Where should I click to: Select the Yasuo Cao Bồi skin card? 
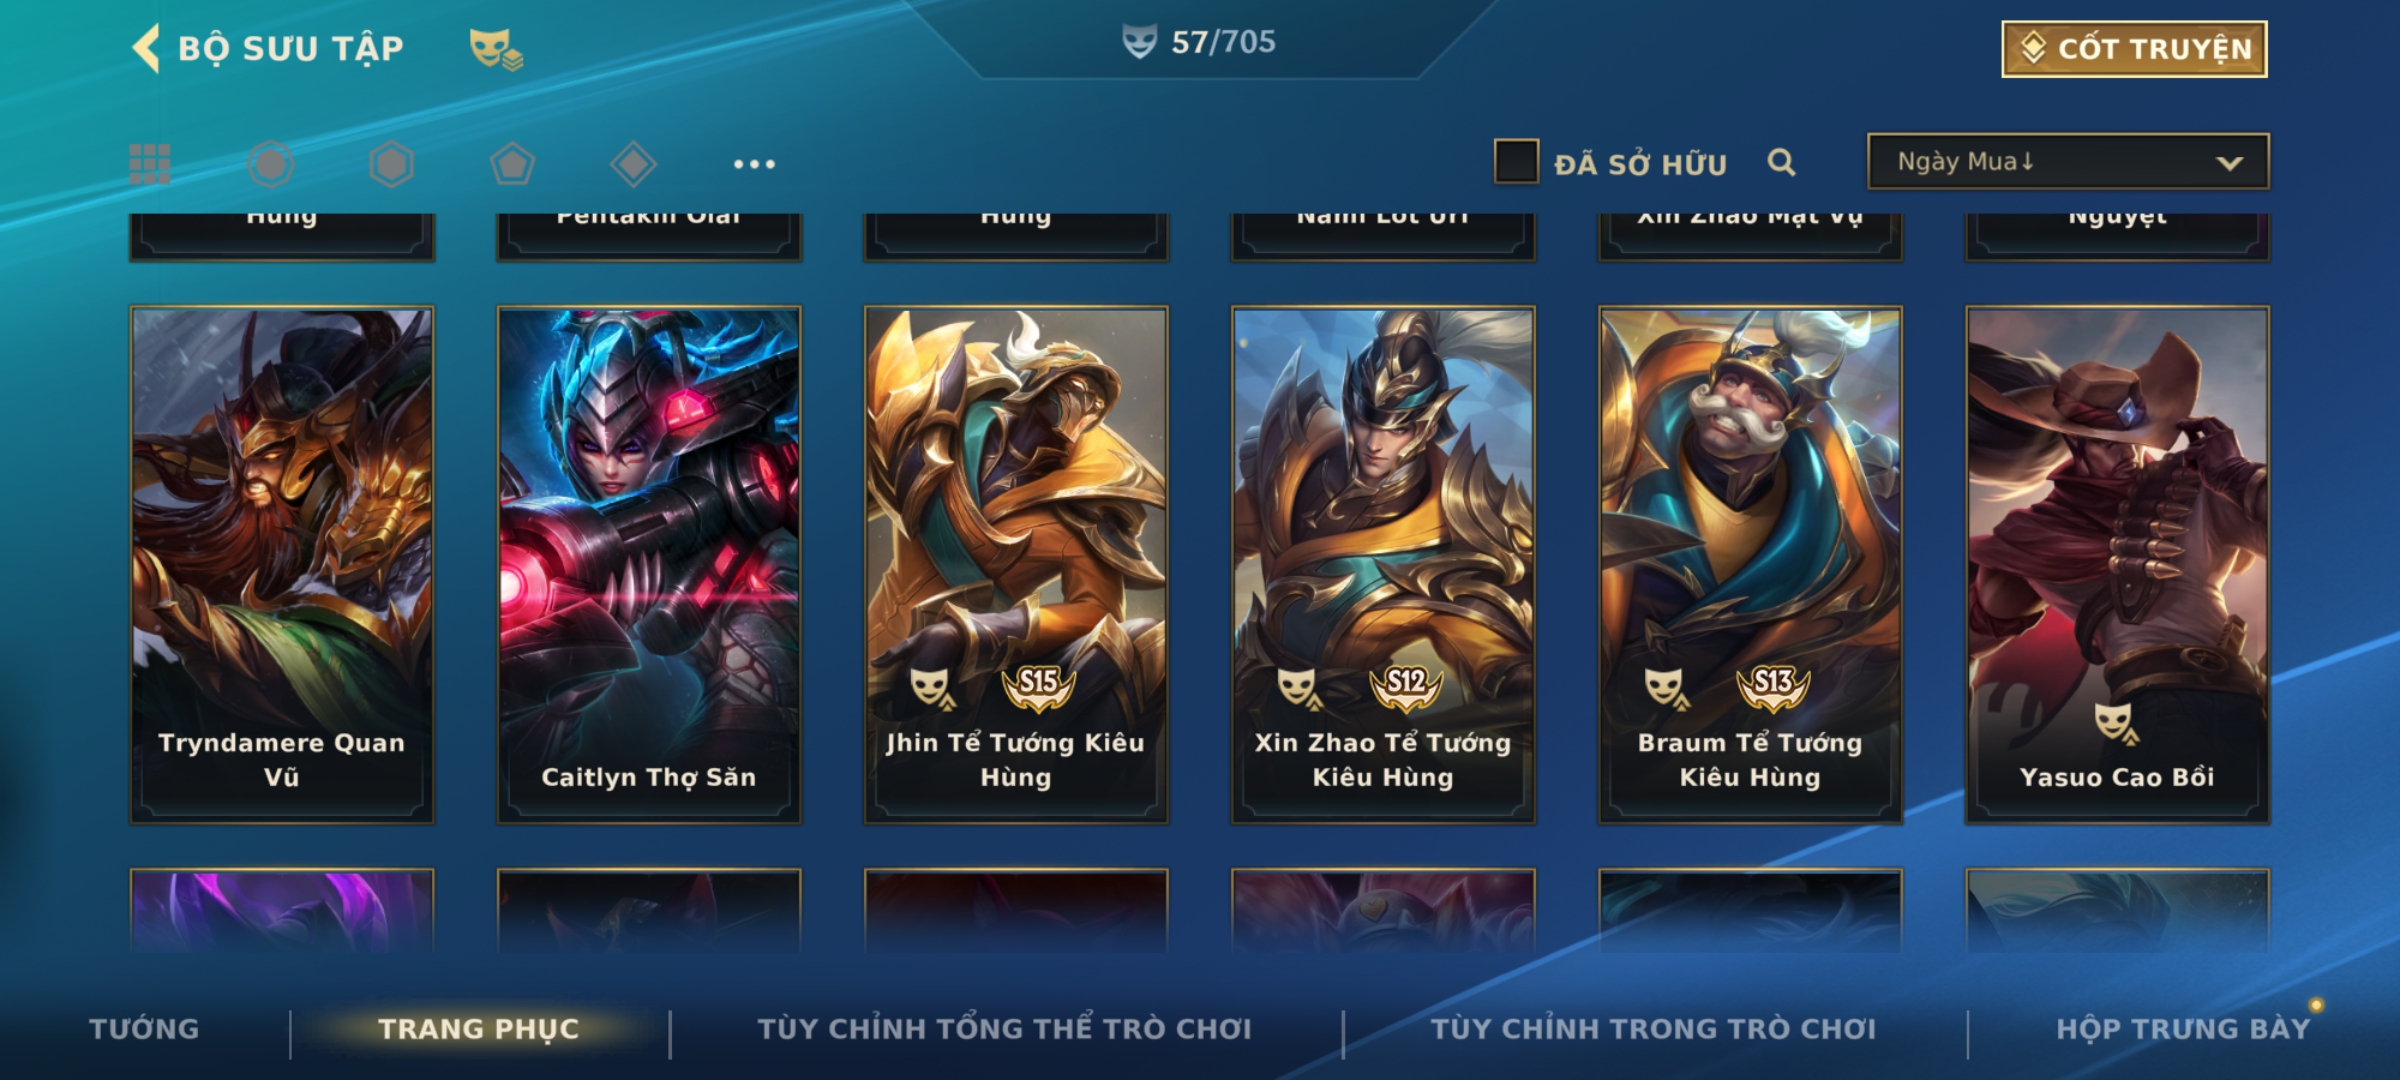coord(2117,565)
